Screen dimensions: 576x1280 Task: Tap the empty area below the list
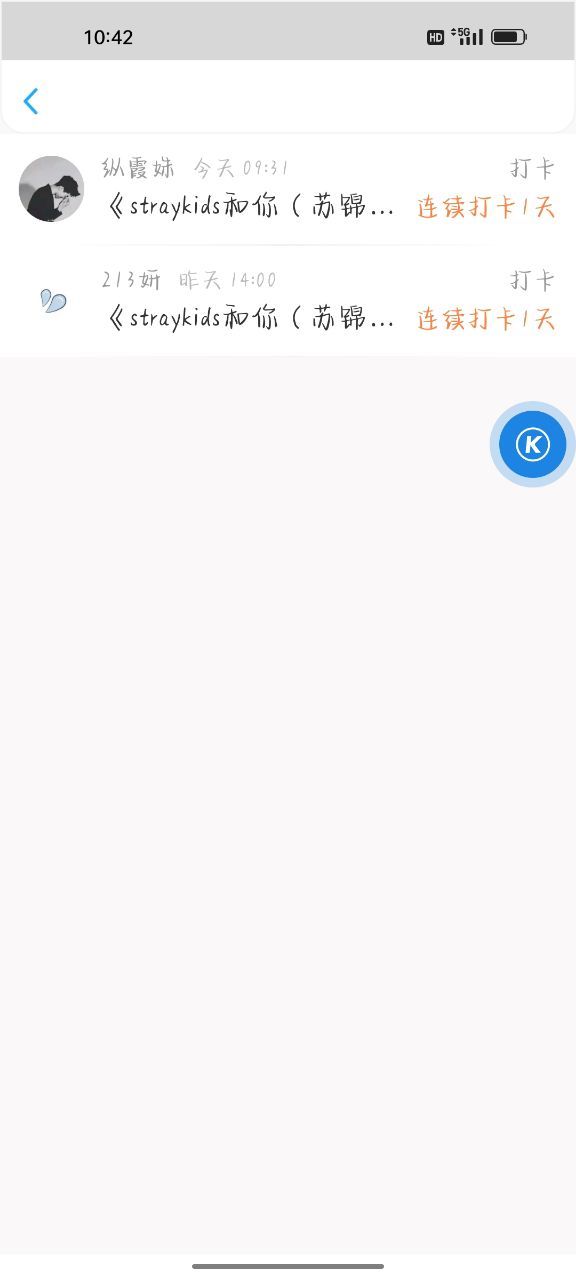click(288, 800)
